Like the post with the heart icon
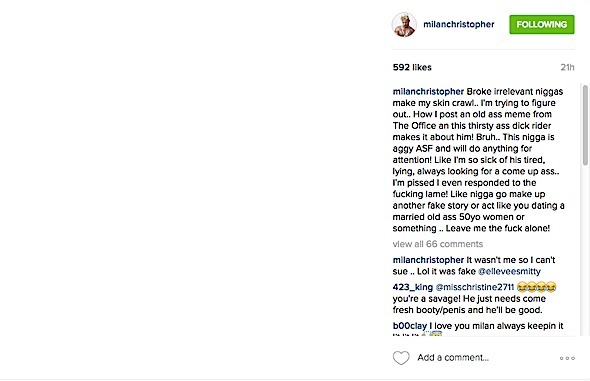The width and height of the screenshot is (590, 381). click(x=401, y=358)
